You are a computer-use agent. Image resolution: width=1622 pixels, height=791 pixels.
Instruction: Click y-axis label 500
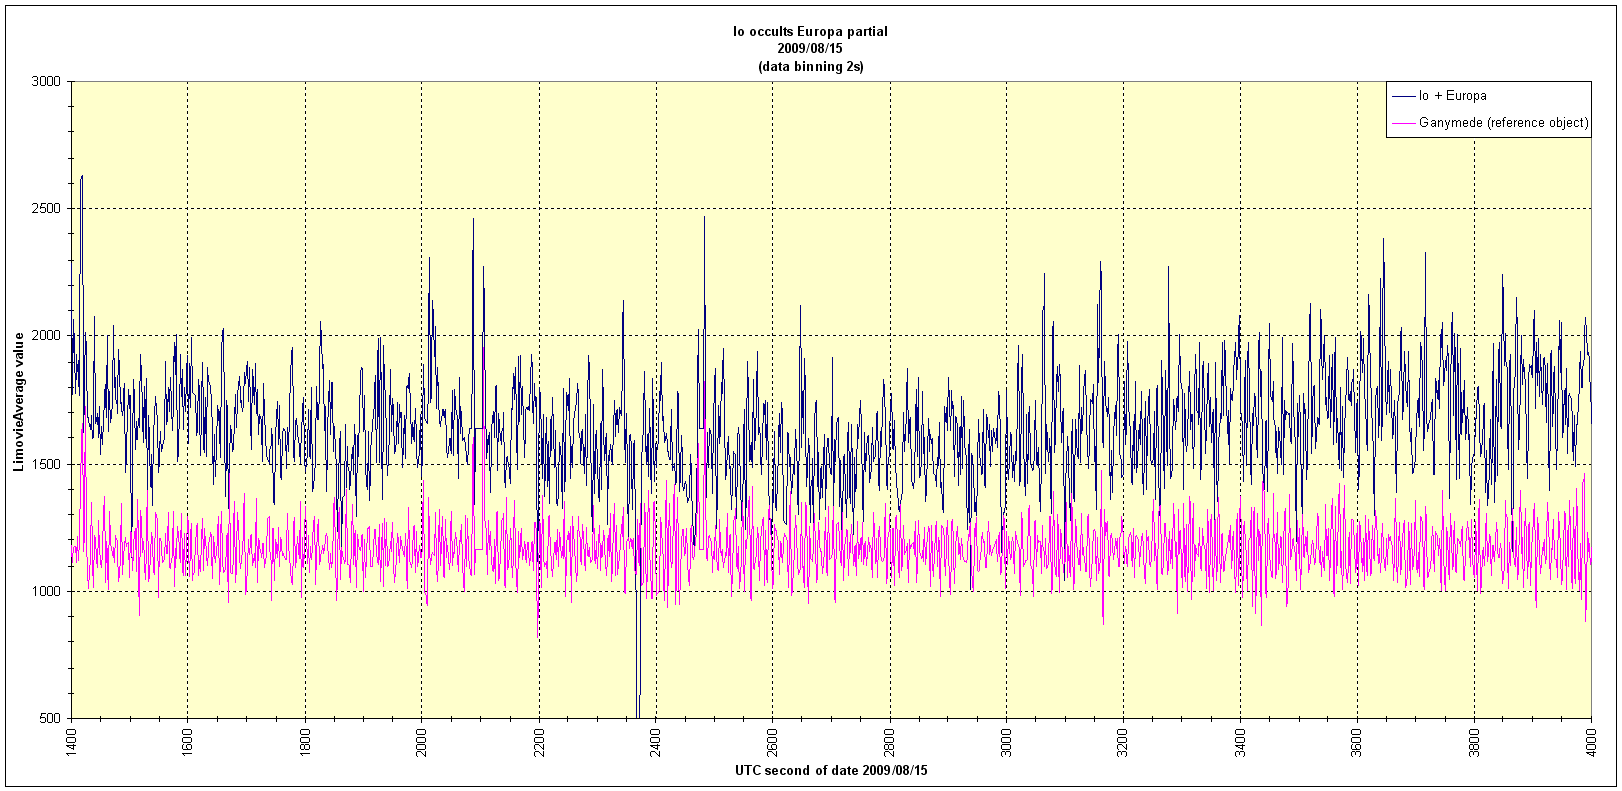[51, 718]
